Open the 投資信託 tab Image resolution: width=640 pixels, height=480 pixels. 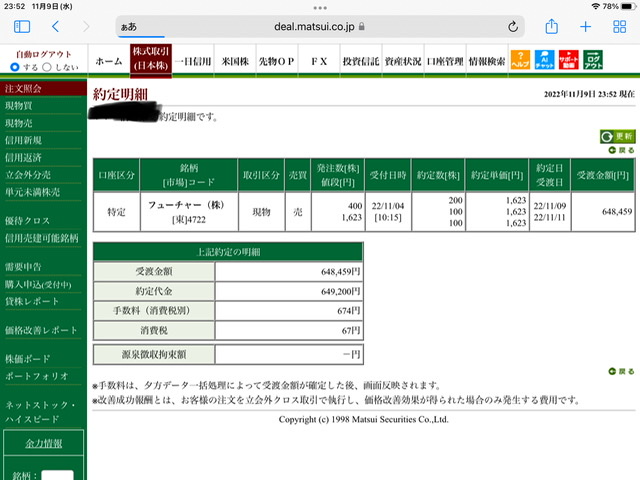pos(361,61)
